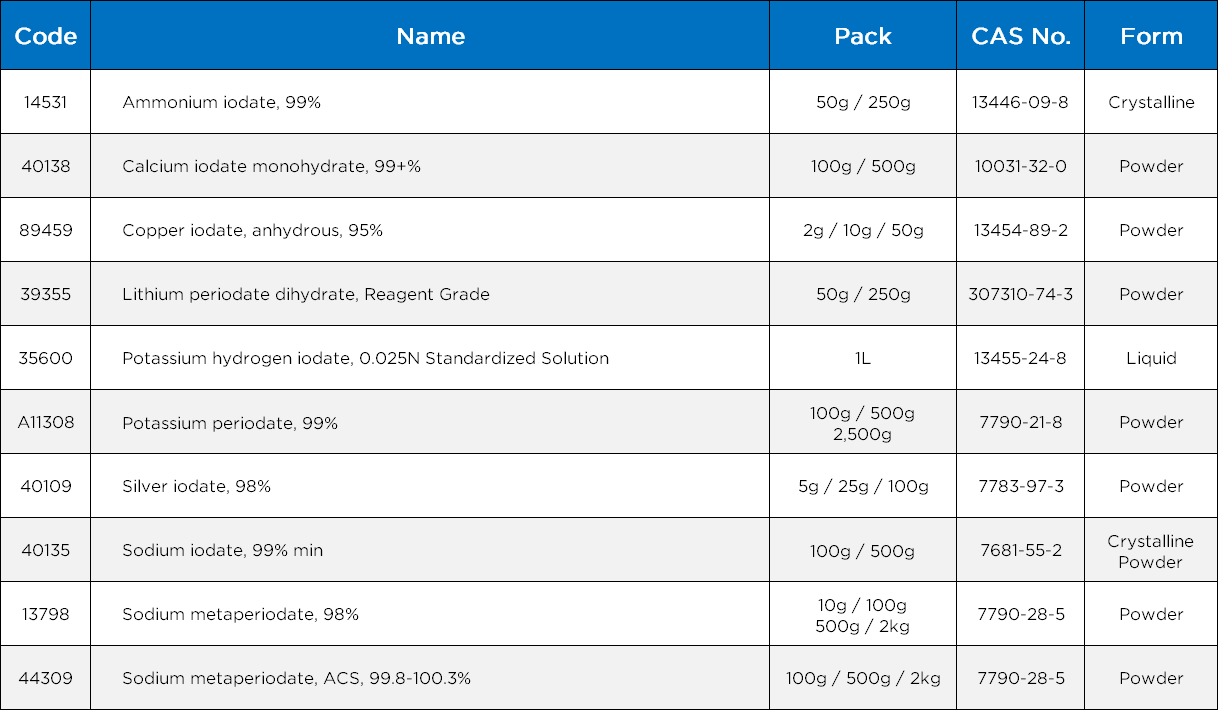Image resolution: width=1218 pixels, height=710 pixels.
Task: Click the Pack column header
Action: [x=863, y=36]
